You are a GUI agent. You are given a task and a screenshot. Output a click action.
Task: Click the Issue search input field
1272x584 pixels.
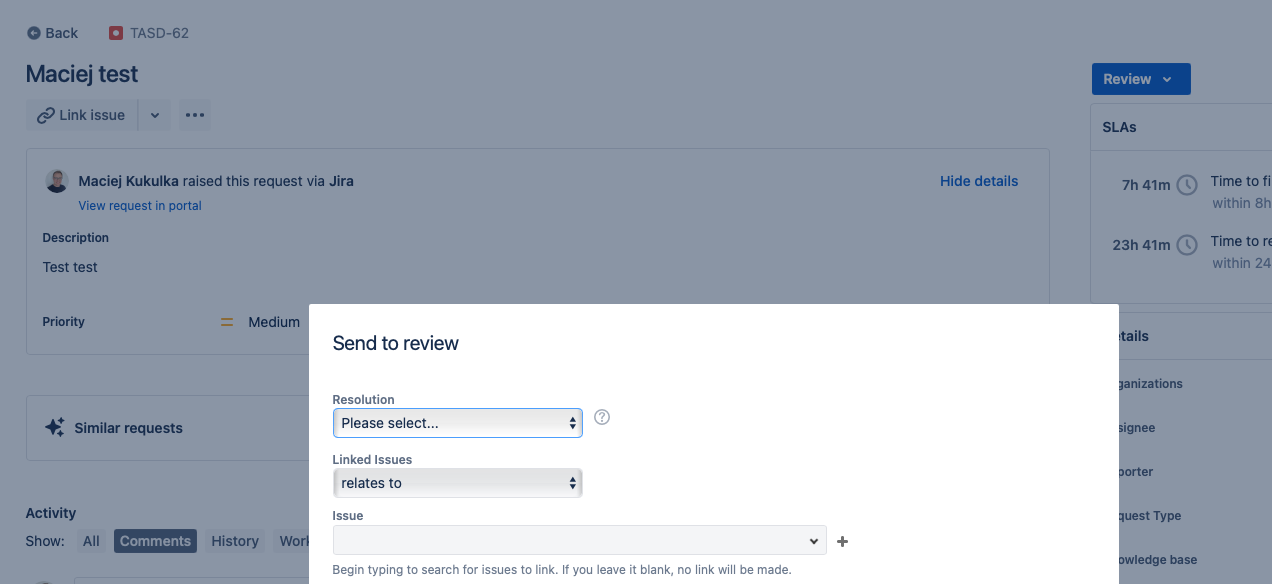pos(580,540)
